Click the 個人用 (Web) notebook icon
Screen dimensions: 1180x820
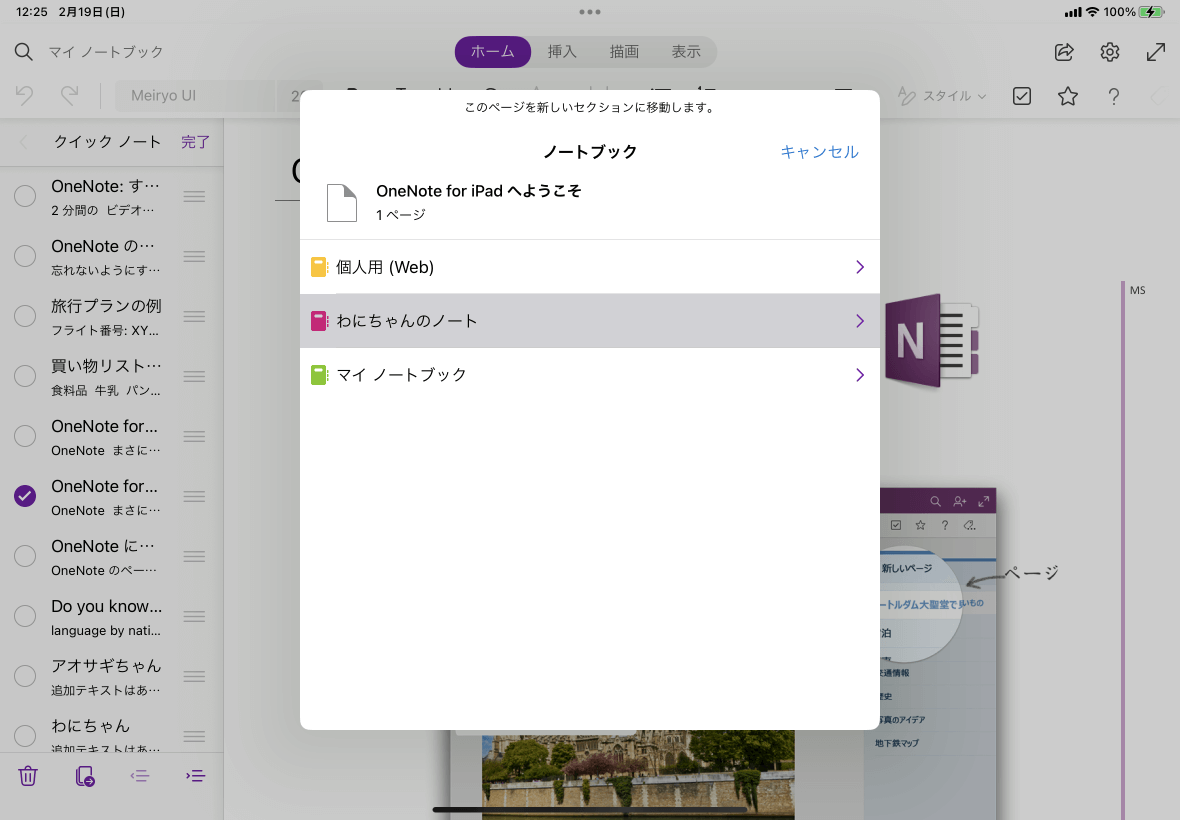point(319,267)
